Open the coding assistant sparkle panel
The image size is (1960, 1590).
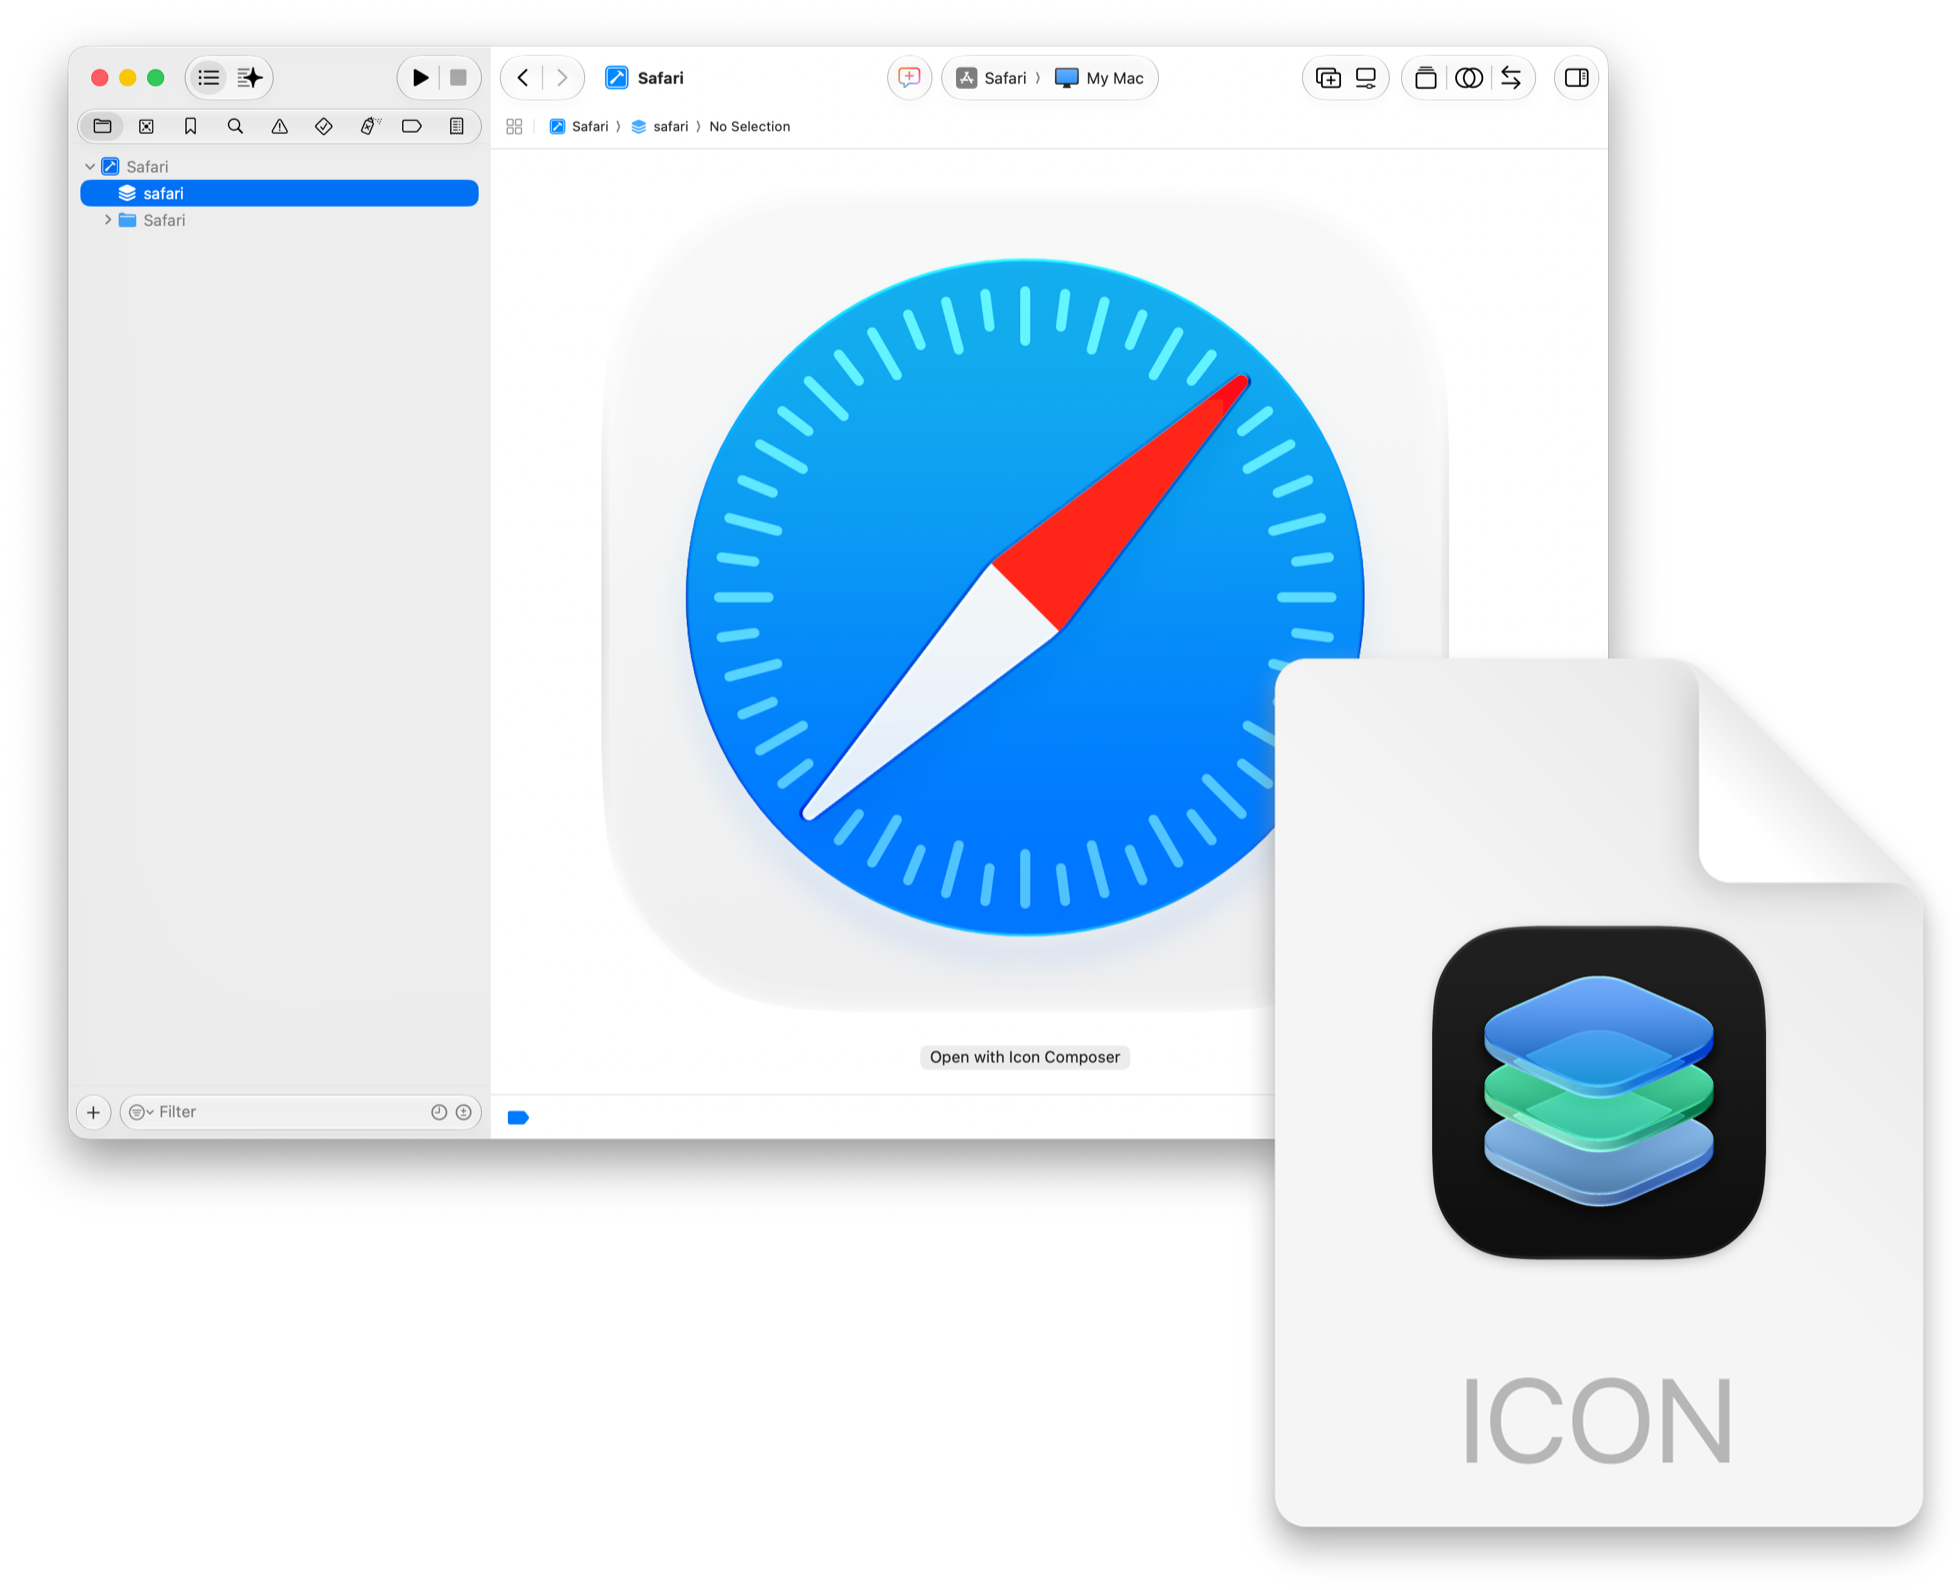coord(250,78)
